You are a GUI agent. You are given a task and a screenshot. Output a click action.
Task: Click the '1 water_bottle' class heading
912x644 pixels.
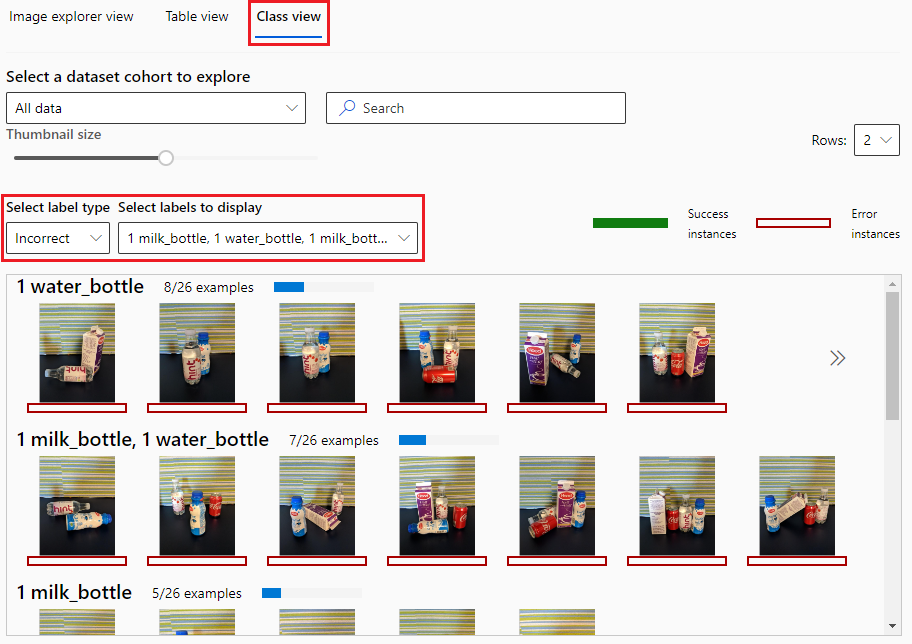click(x=80, y=286)
